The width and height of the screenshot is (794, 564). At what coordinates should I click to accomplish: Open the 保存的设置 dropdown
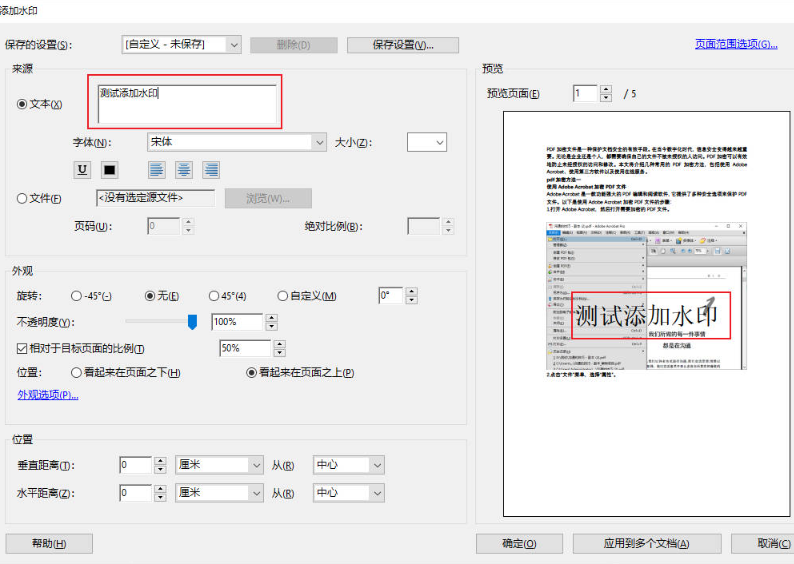coord(181,45)
